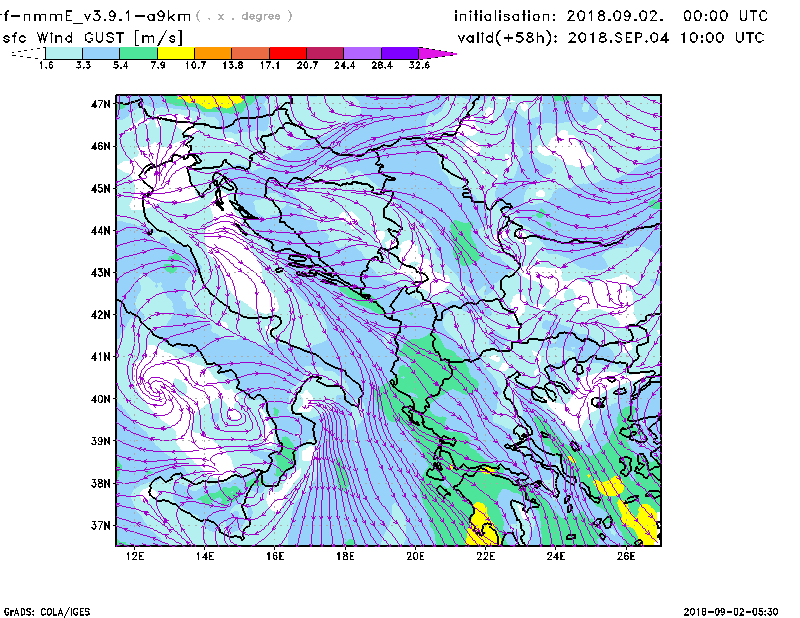Click the 22E longitude label

click(x=485, y=556)
